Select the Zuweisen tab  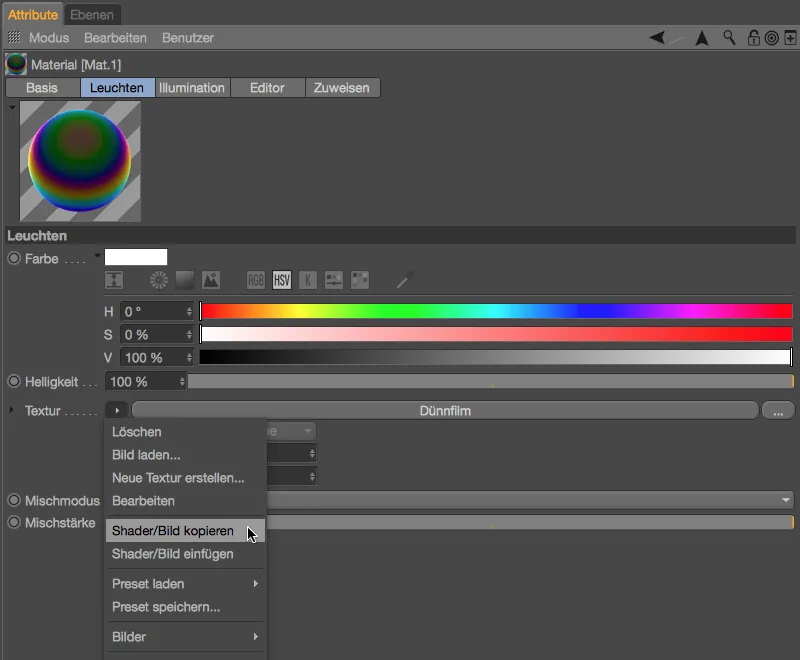tap(342, 88)
